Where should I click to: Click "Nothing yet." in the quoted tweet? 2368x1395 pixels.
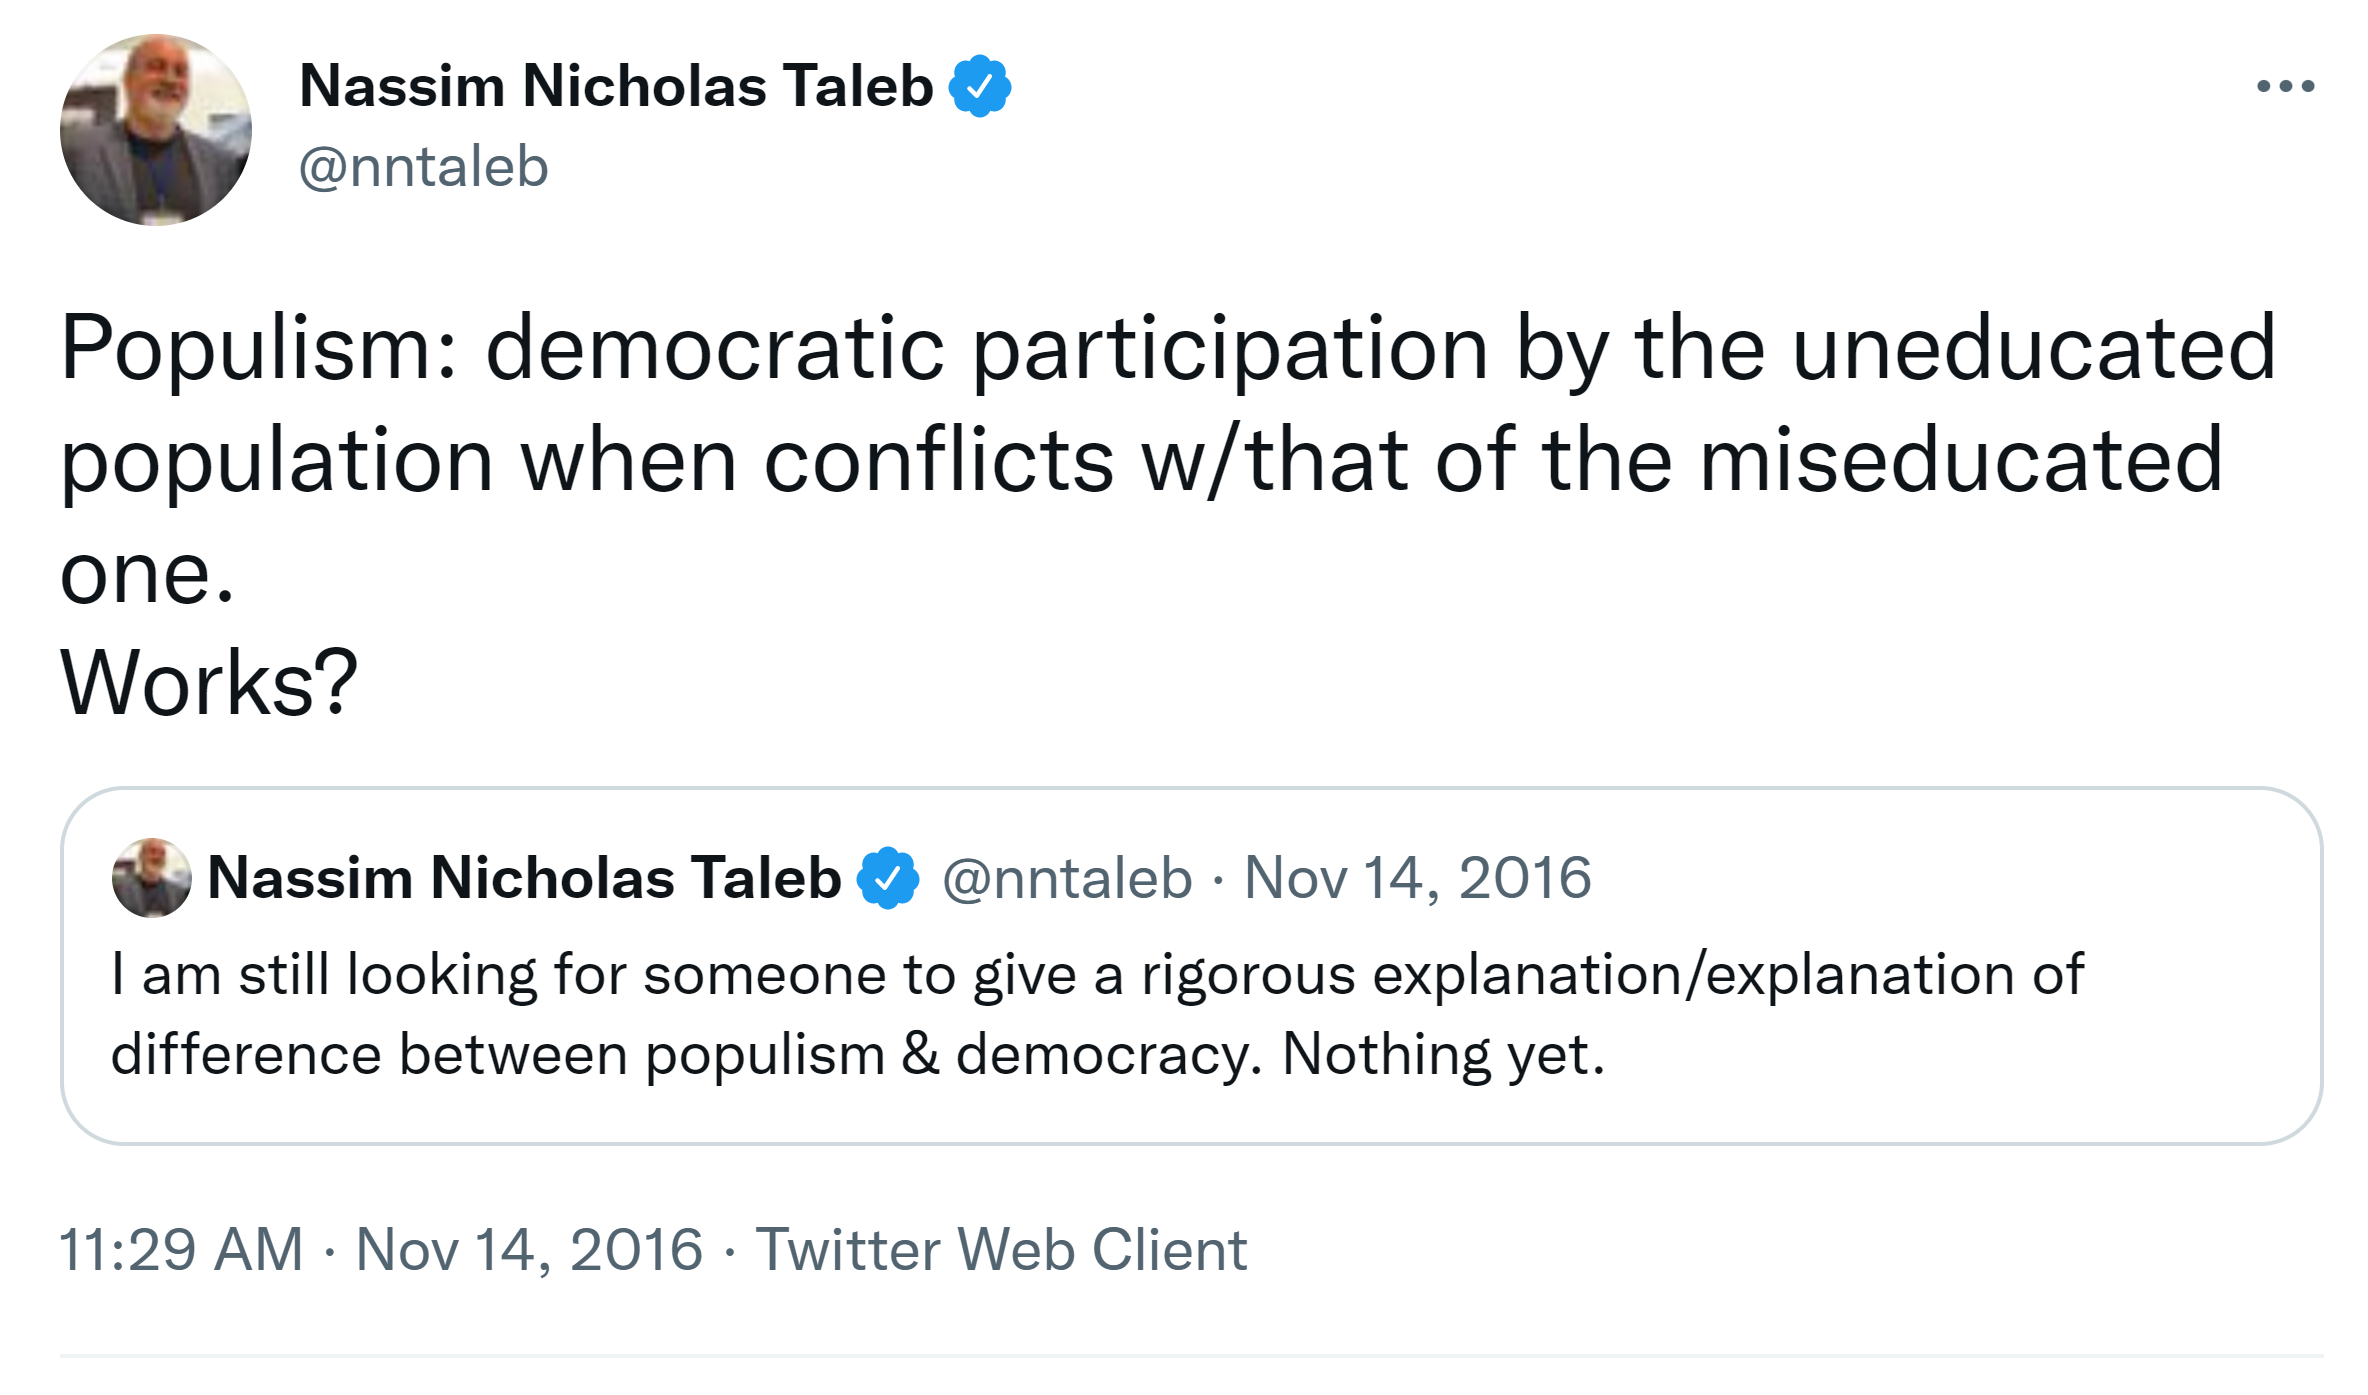1443,1054
